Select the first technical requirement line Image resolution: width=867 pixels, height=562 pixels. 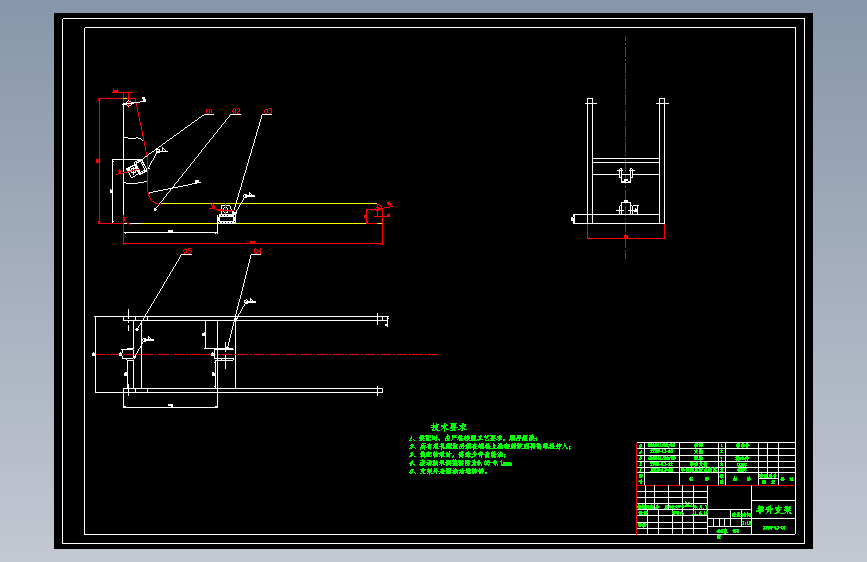pyautogui.click(x=473, y=438)
